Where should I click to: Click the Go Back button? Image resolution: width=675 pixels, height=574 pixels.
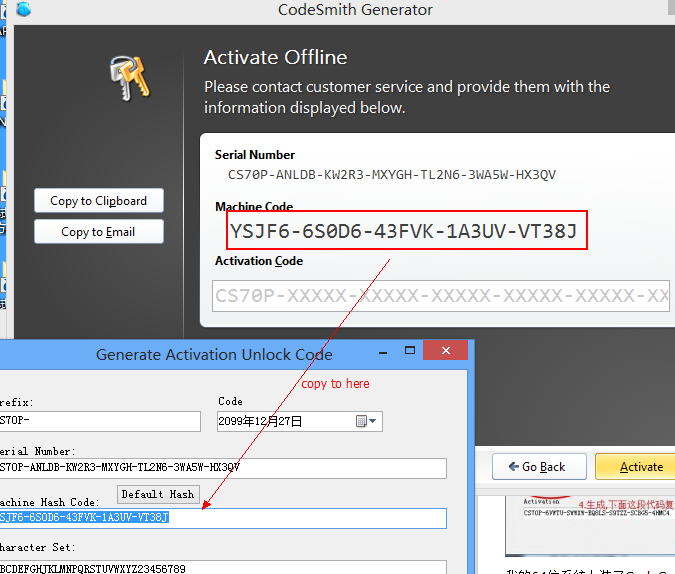[539, 467]
